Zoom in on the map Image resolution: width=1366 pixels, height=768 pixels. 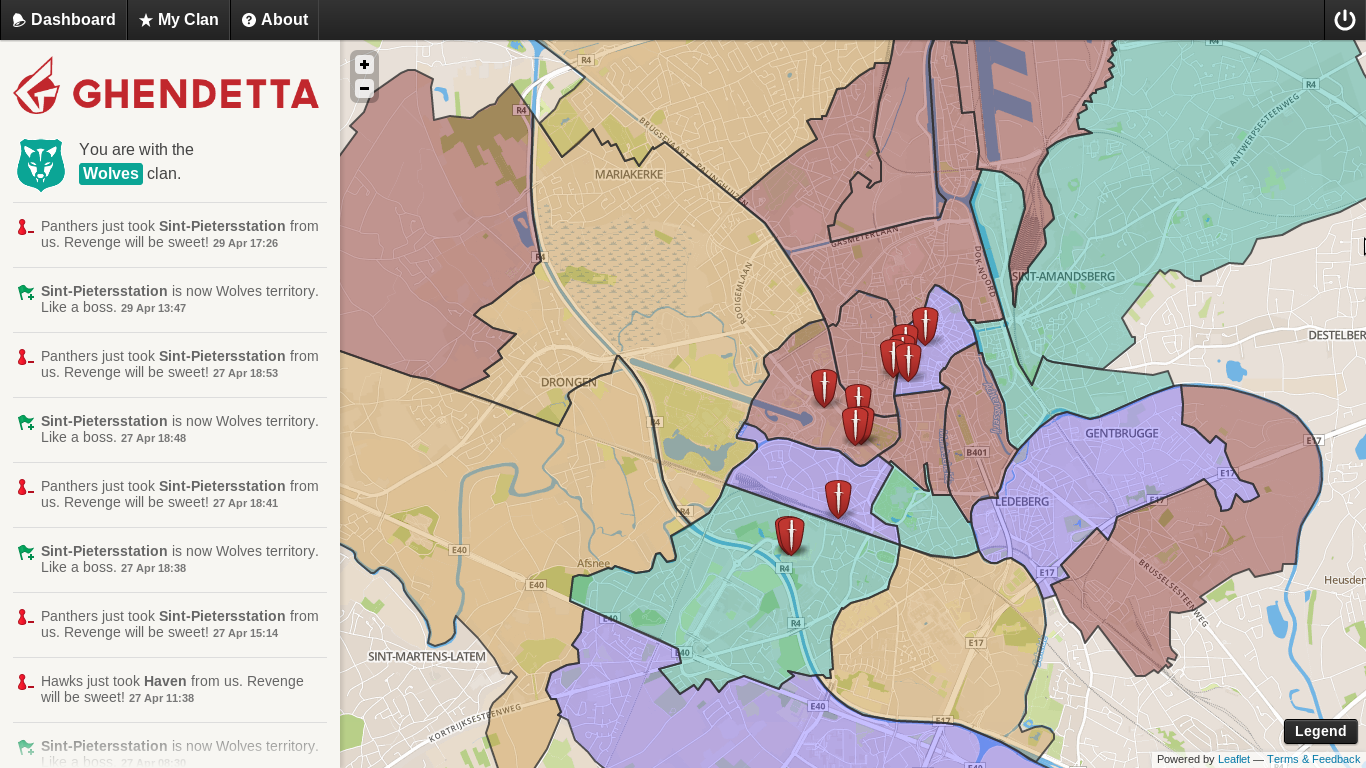pos(364,64)
